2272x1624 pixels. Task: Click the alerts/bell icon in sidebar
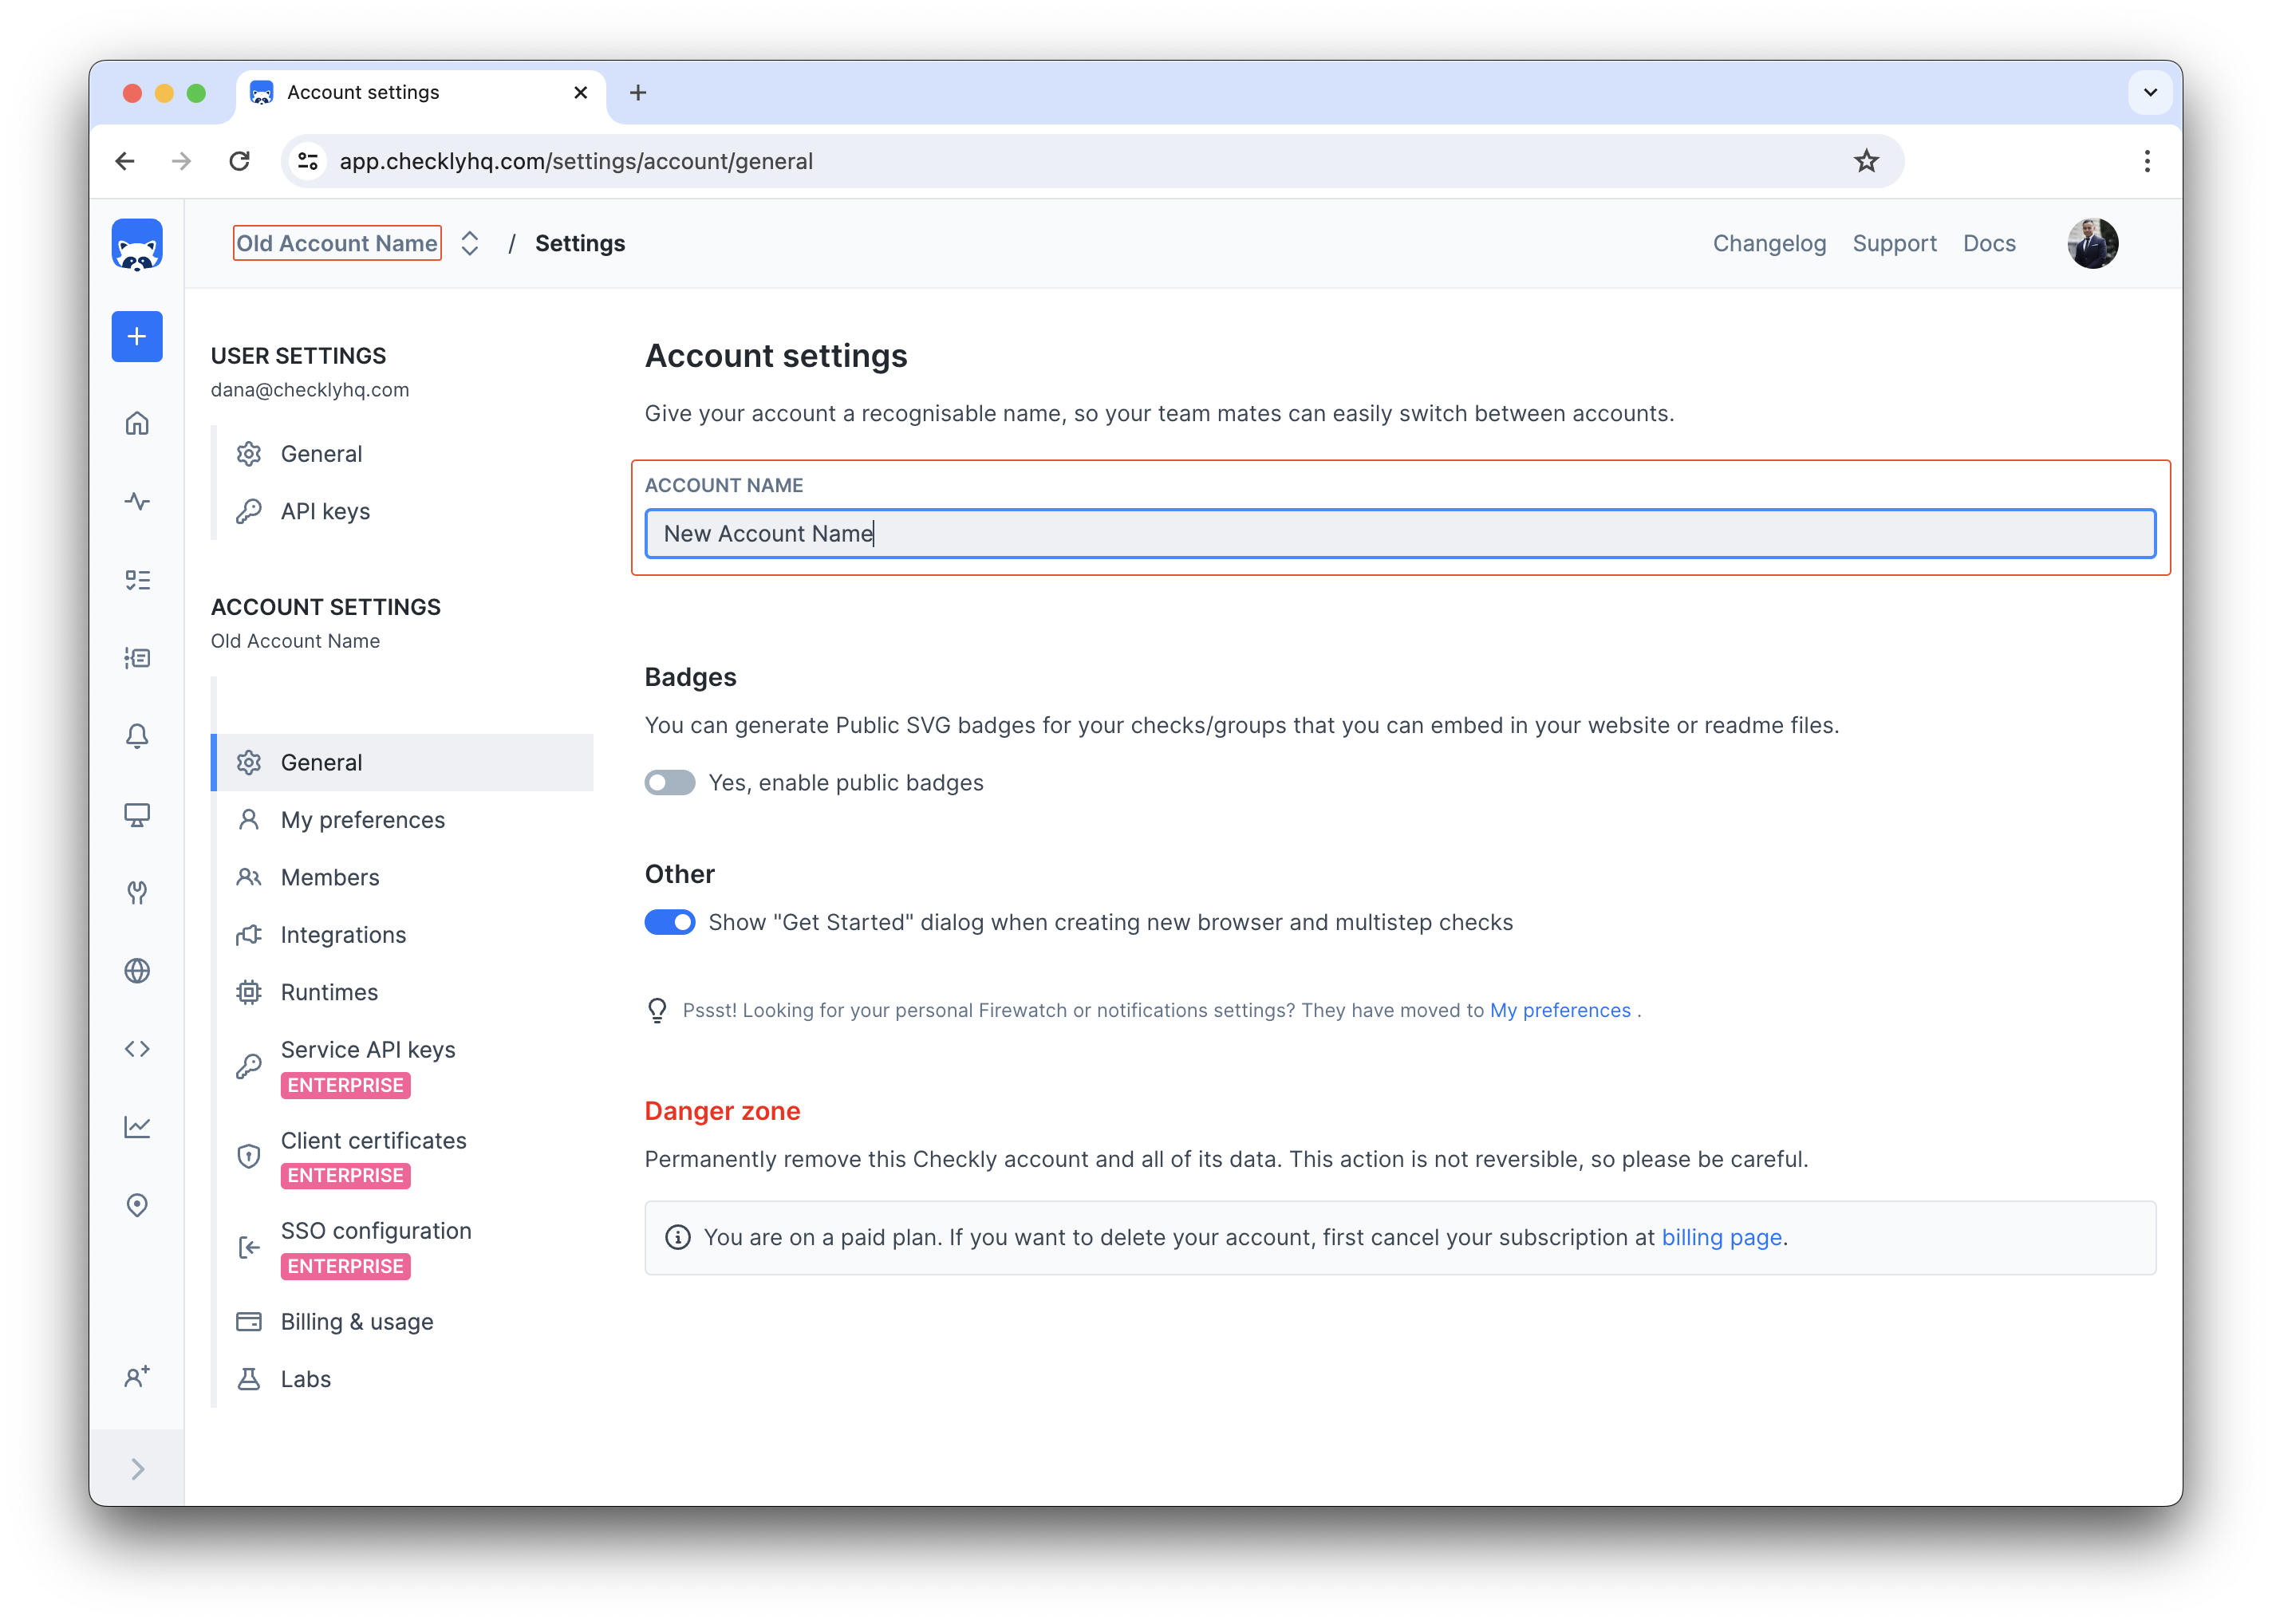(x=139, y=735)
